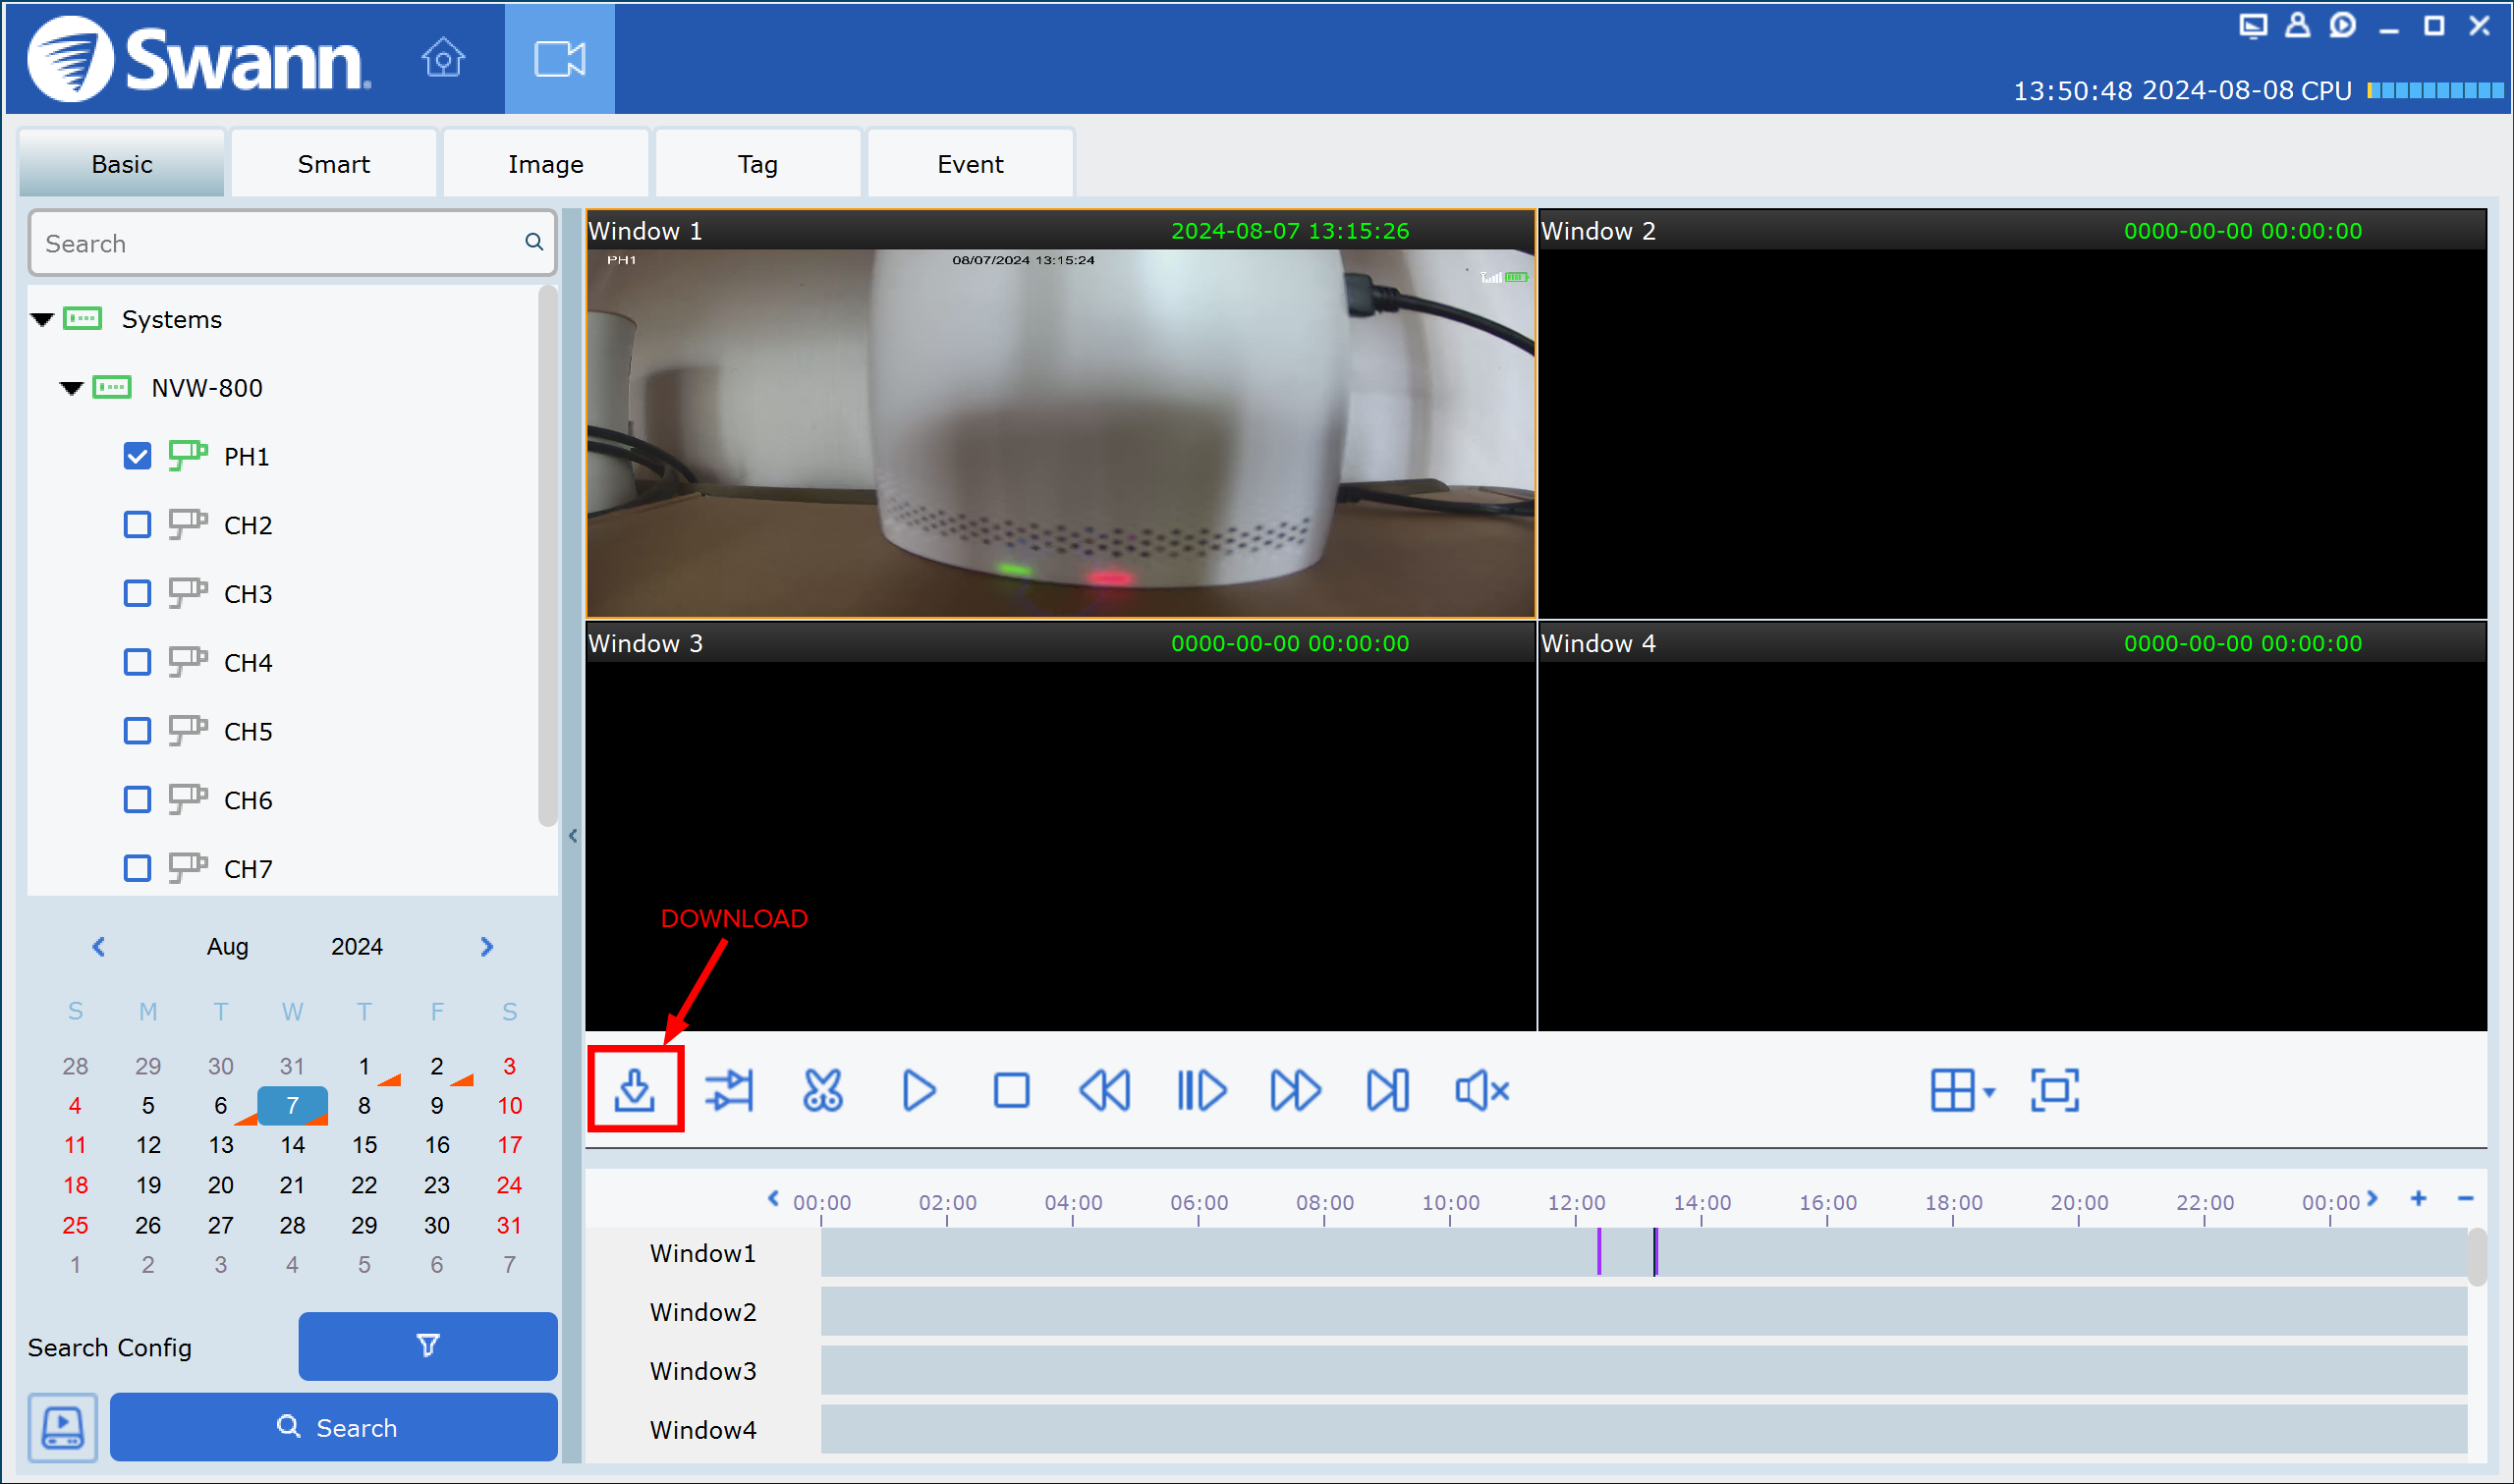Image resolution: width=2514 pixels, height=1484 pixels.
Task: Select August 8 in calendar
Action: coord(364,1105)
